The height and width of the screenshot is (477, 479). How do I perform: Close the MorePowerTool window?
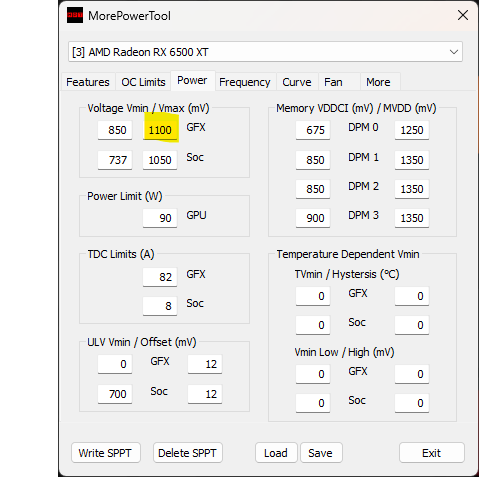pyautogui.click(x=463, y=15)
